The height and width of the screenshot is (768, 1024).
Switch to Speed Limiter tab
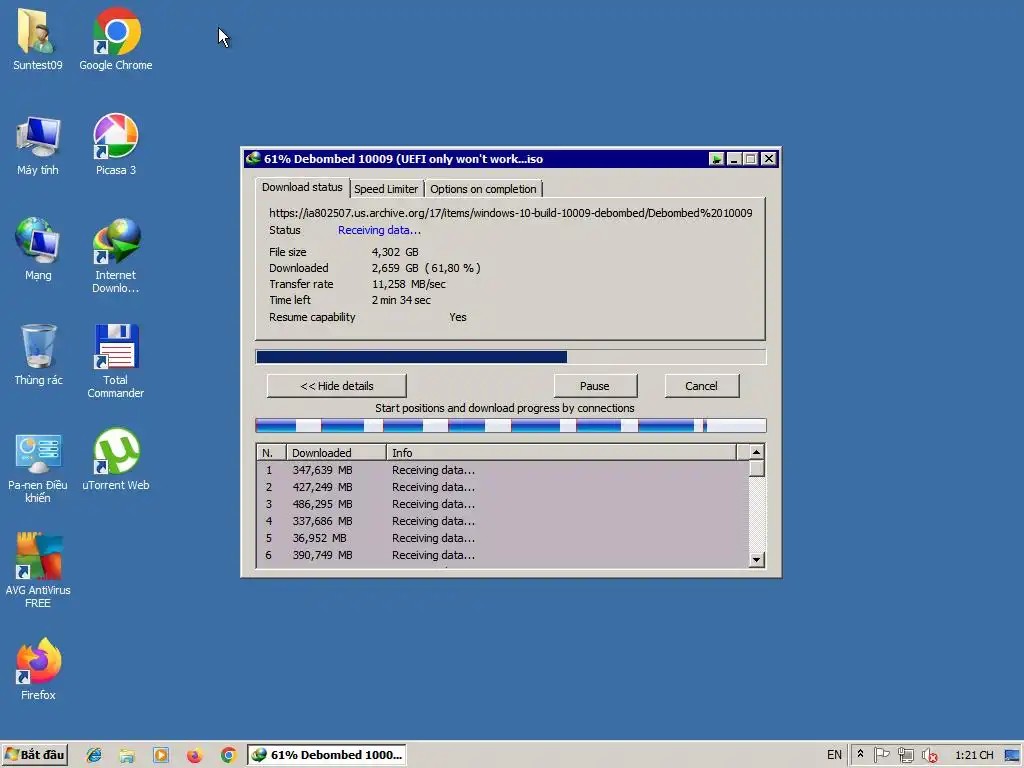[x=386, y=189]
